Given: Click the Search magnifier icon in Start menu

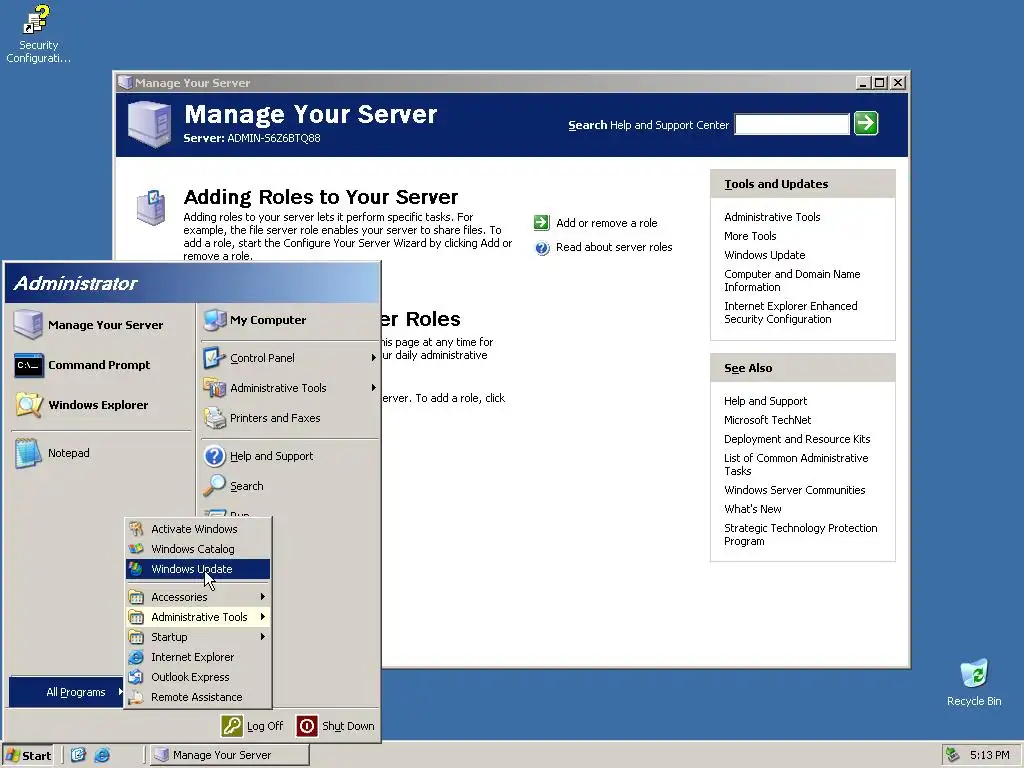Looking at the screenshot, I should [214, 486].
